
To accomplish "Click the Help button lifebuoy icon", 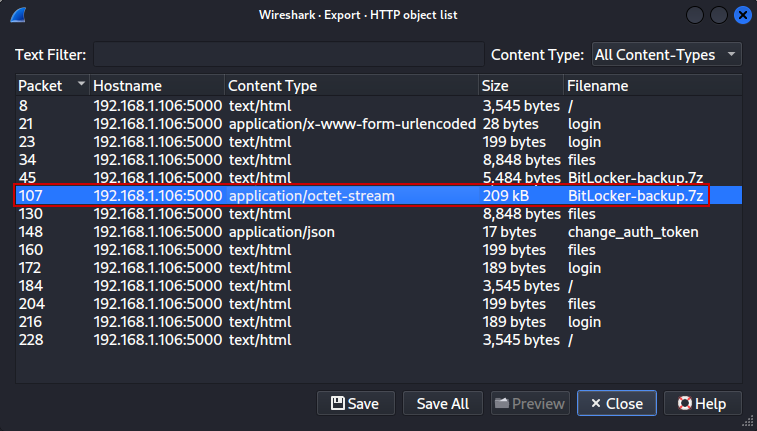I will point(685,403).
